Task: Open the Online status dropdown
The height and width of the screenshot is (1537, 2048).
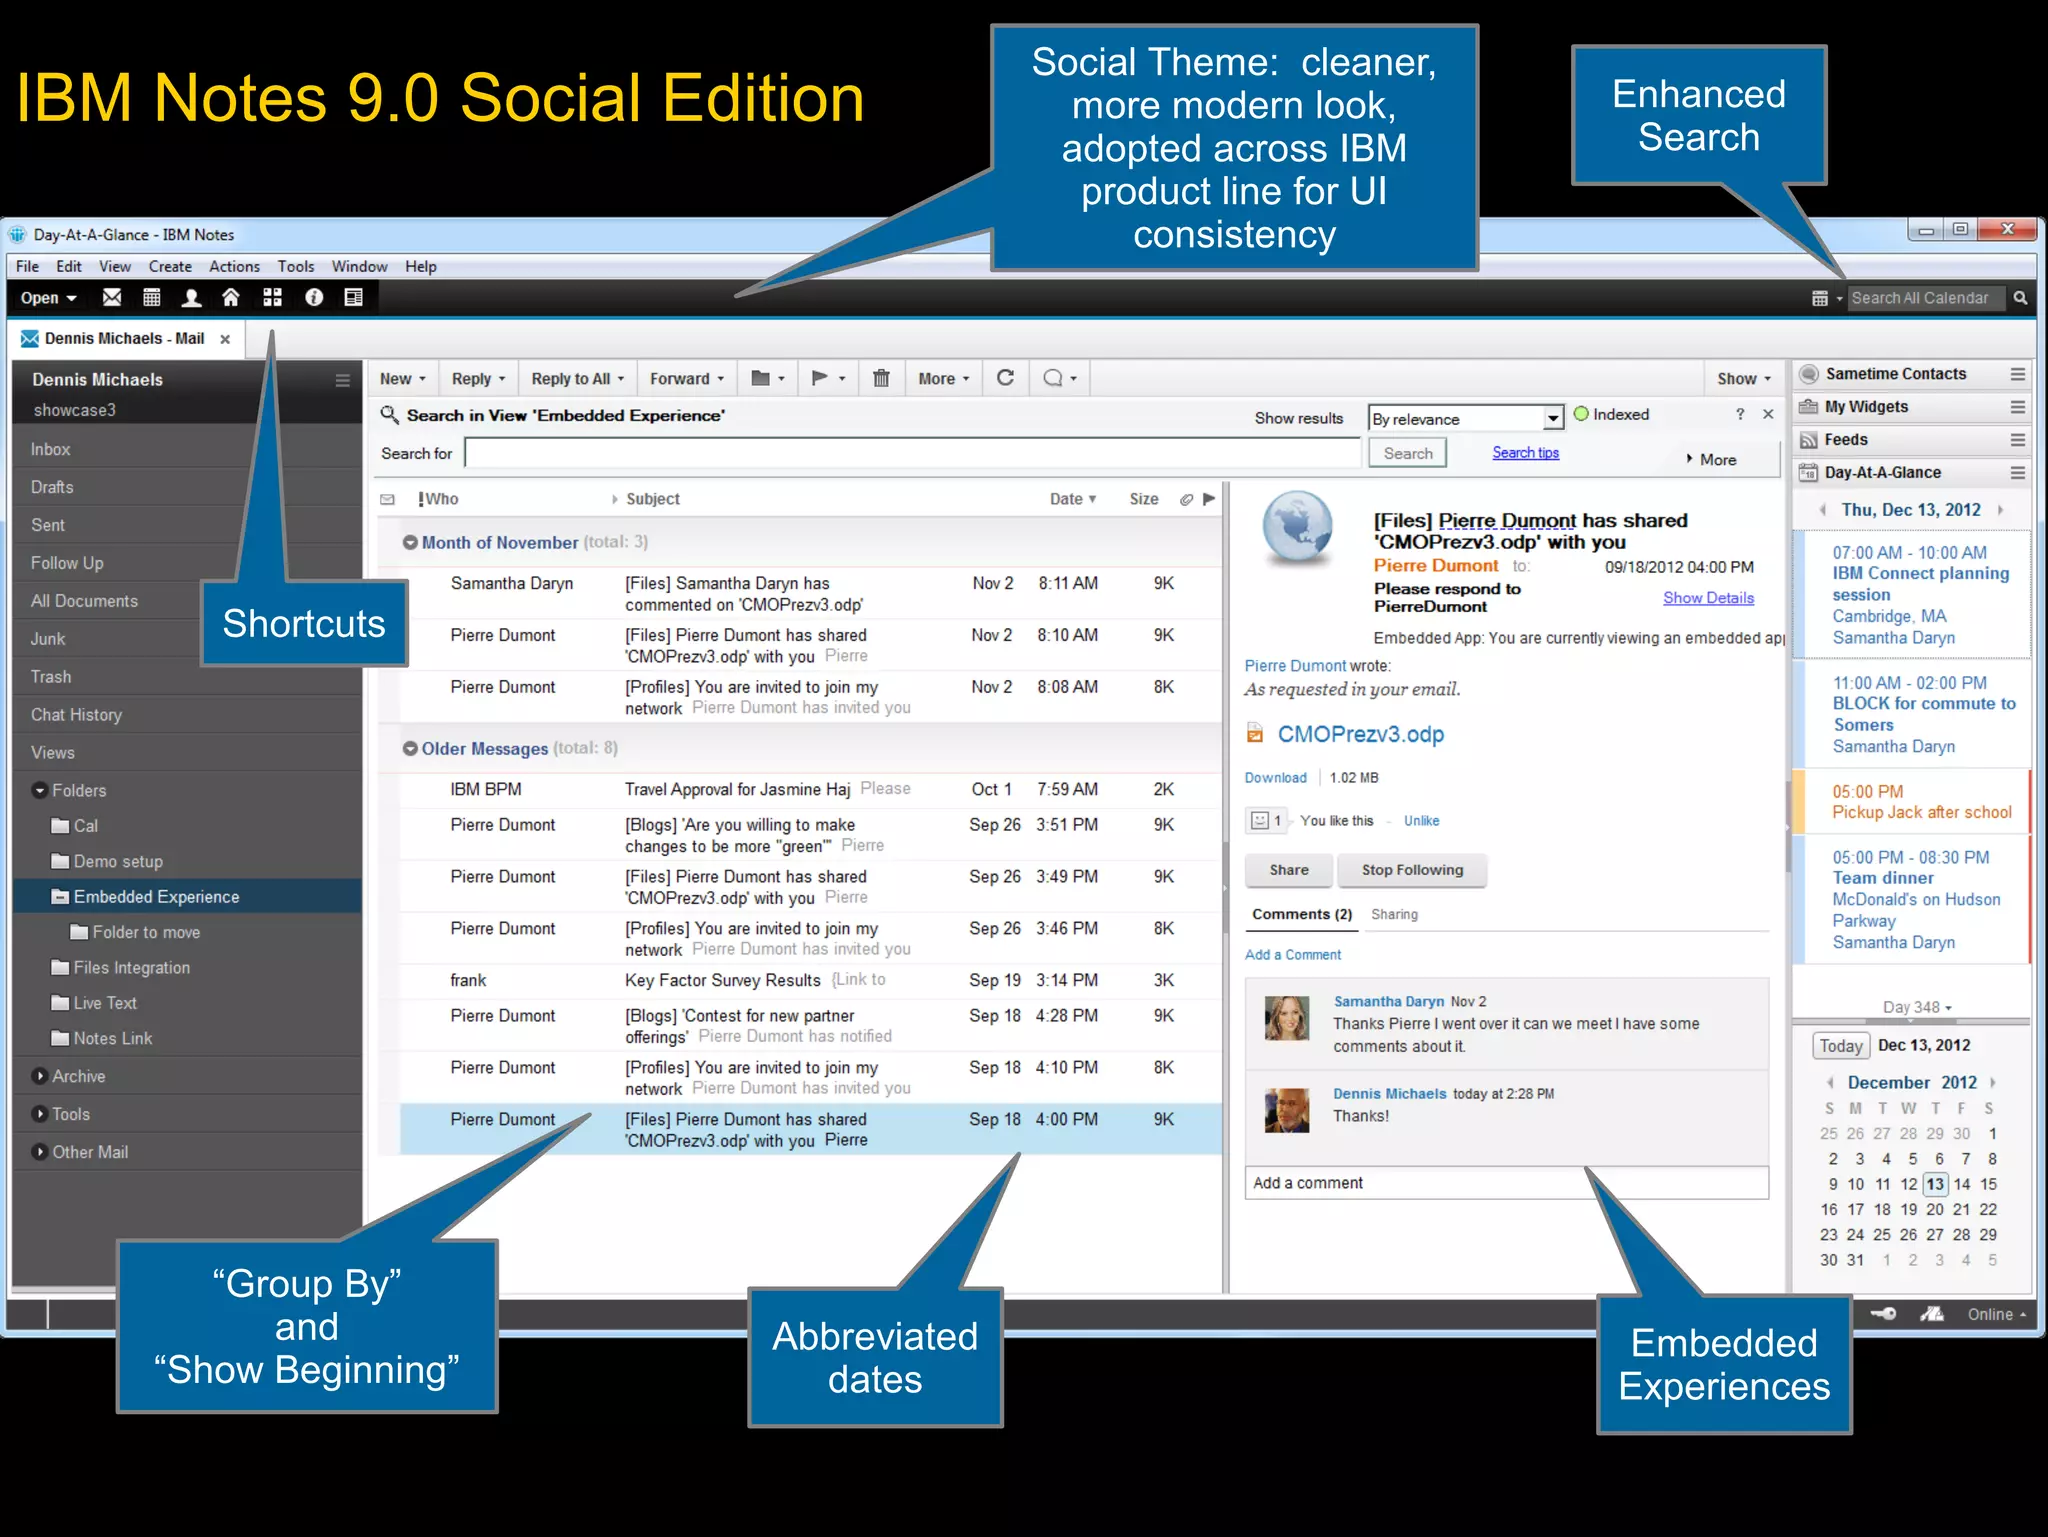Action: [x=1997, y=1314]
